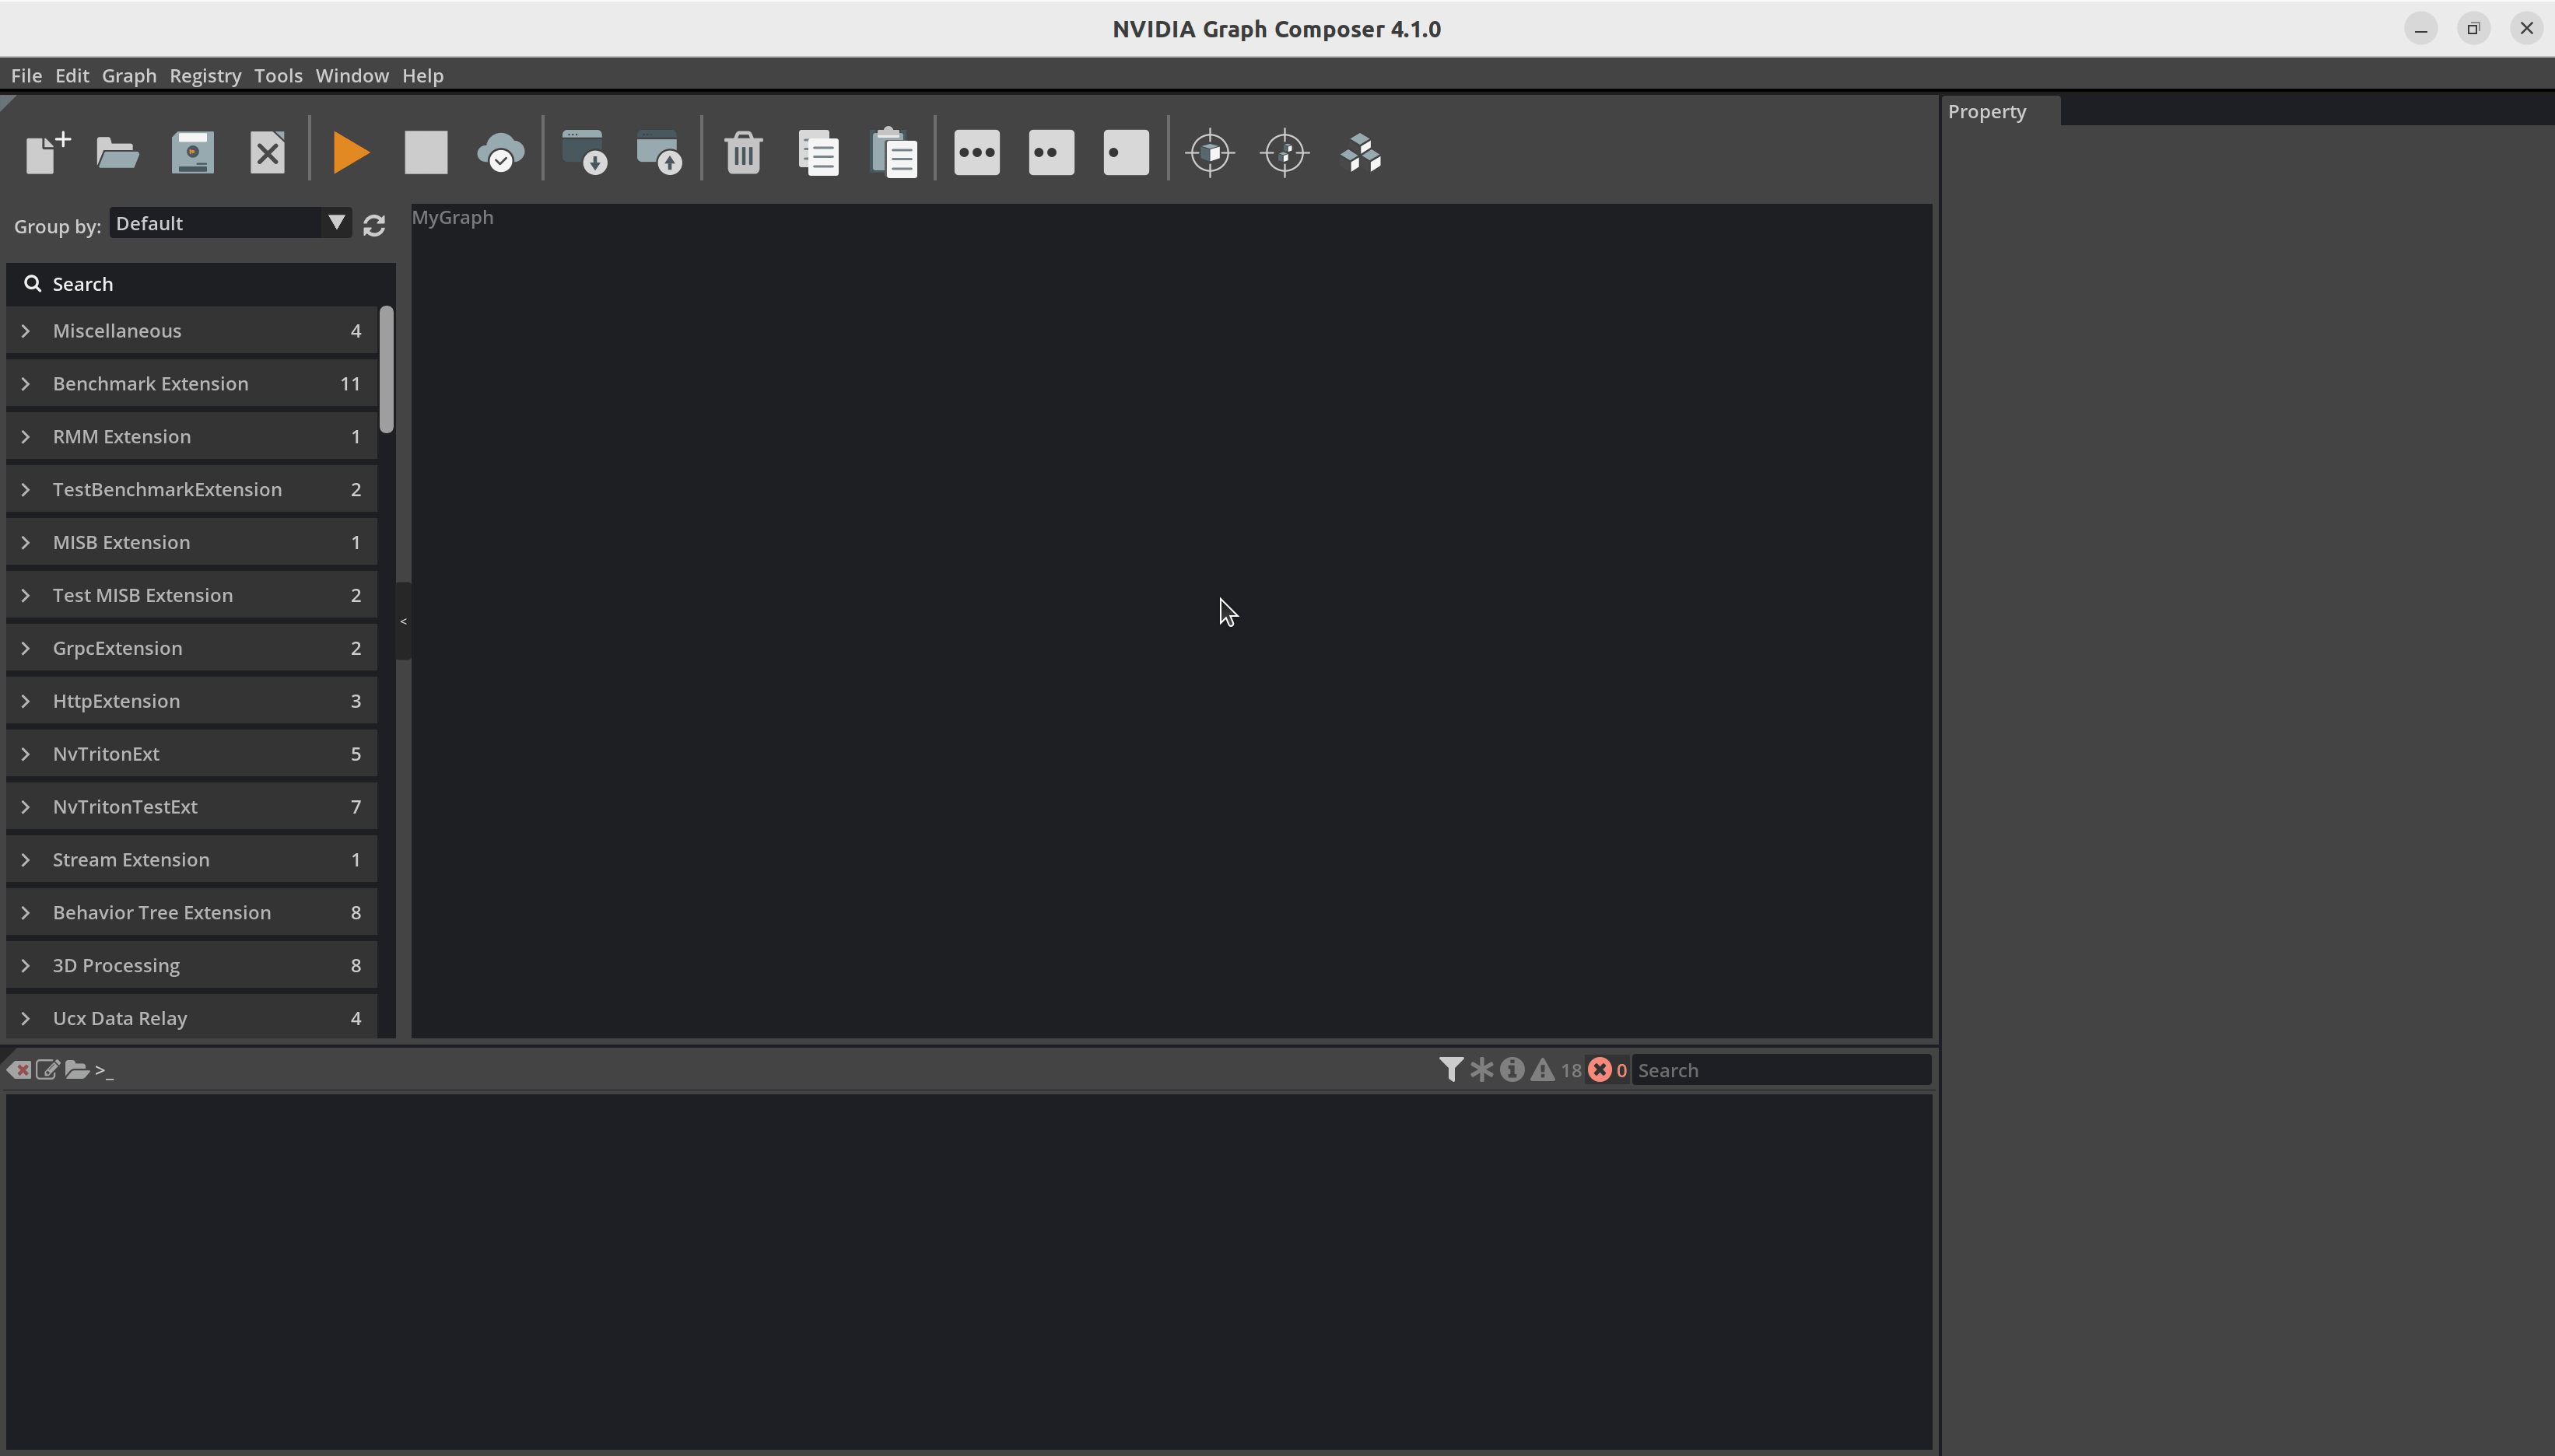This screenshot has height=1456, width=2555.
Task: Click the delete selected nodes icon
Action: pos(741,152)
